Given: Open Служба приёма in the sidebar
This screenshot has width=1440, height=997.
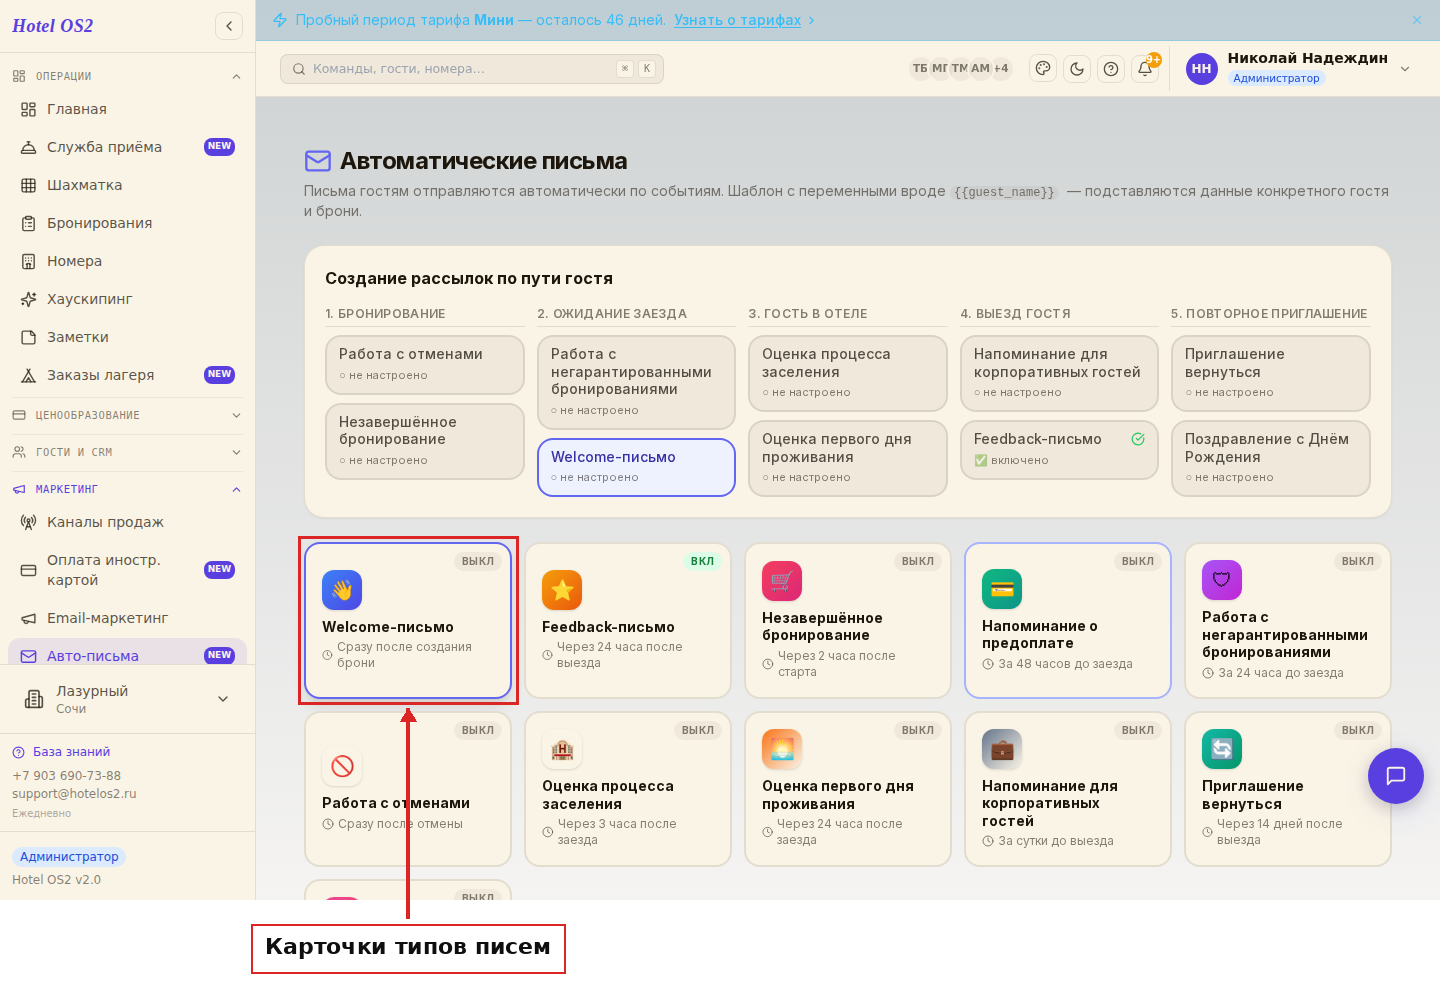Looking at the screenshot, I should point(127,147).
